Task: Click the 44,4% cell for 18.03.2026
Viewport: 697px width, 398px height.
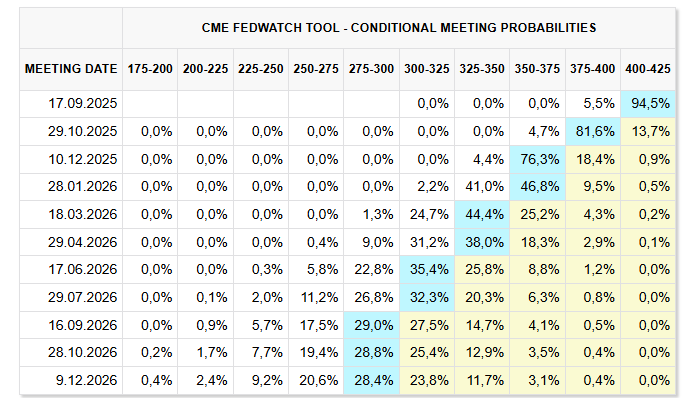Action: [482, 214]
